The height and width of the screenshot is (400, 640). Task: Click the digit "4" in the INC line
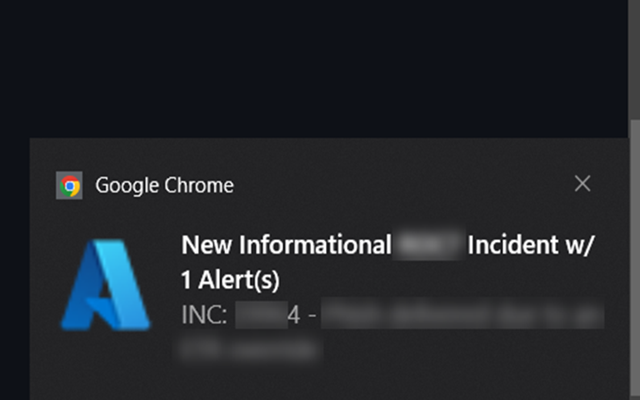(294, 315)
